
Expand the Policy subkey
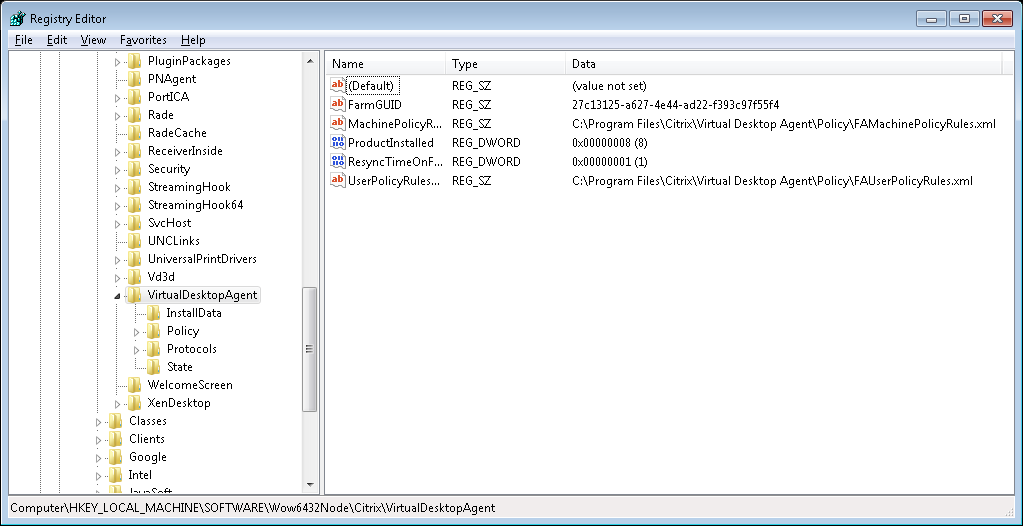coord(137,332)
